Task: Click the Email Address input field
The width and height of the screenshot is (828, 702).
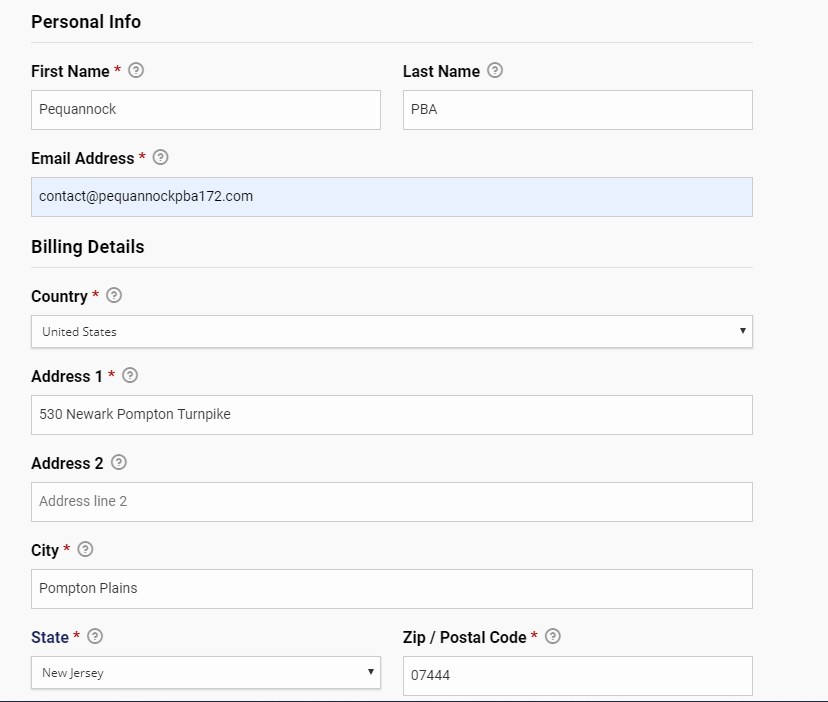Action: coord(391,197)
